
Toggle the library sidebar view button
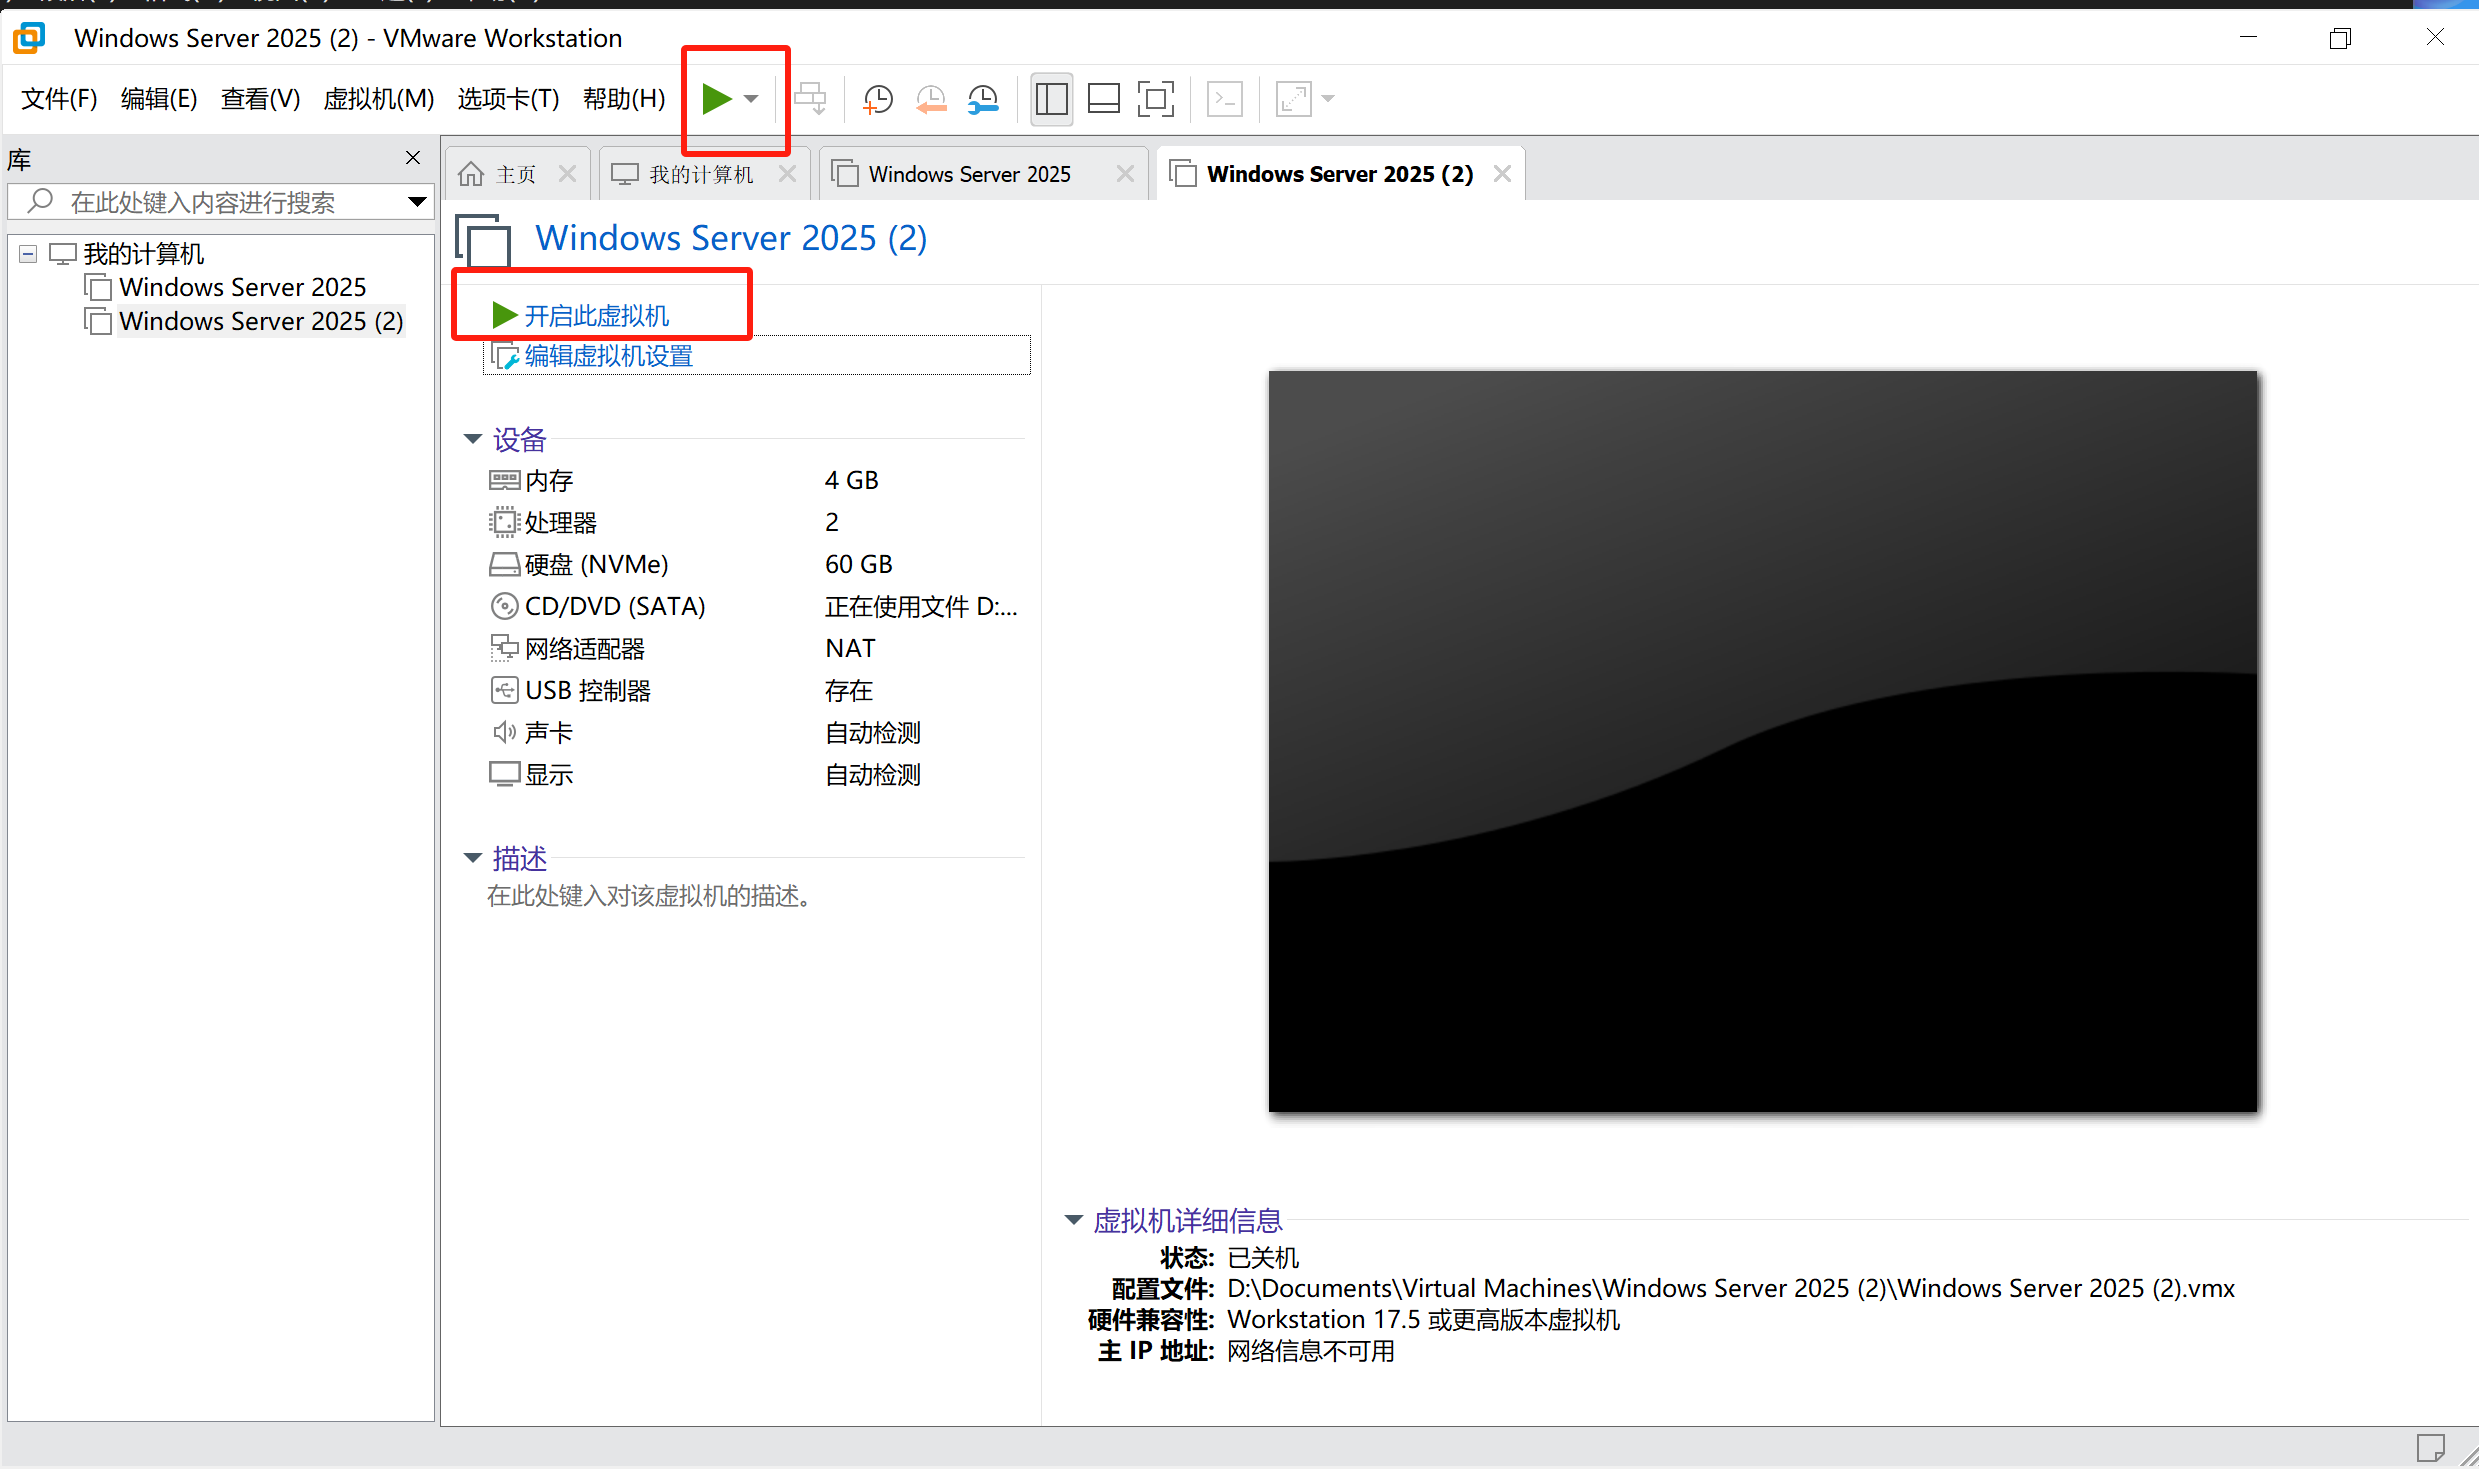point(1051,99)
